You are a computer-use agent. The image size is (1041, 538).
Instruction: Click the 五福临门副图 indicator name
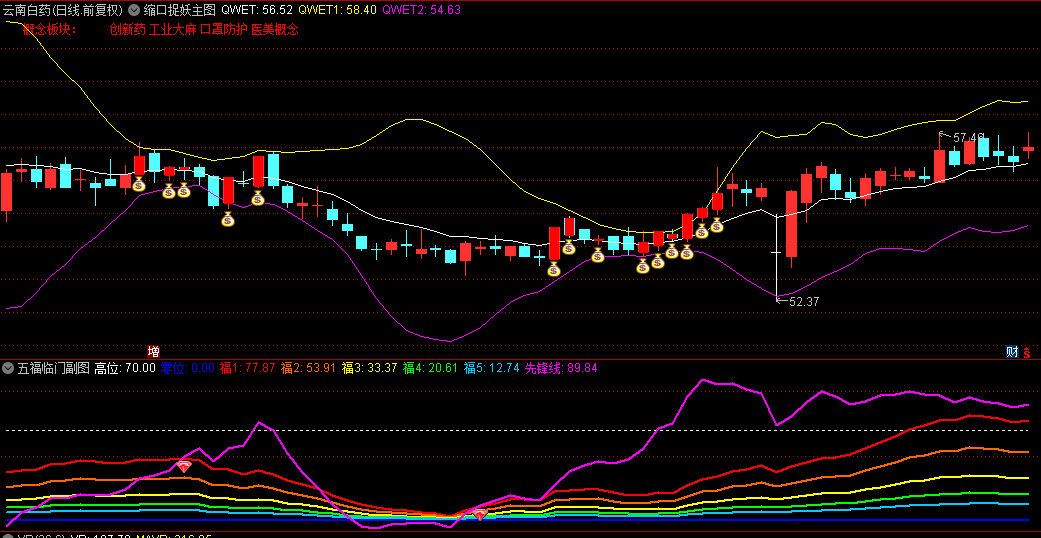point(53,367)
